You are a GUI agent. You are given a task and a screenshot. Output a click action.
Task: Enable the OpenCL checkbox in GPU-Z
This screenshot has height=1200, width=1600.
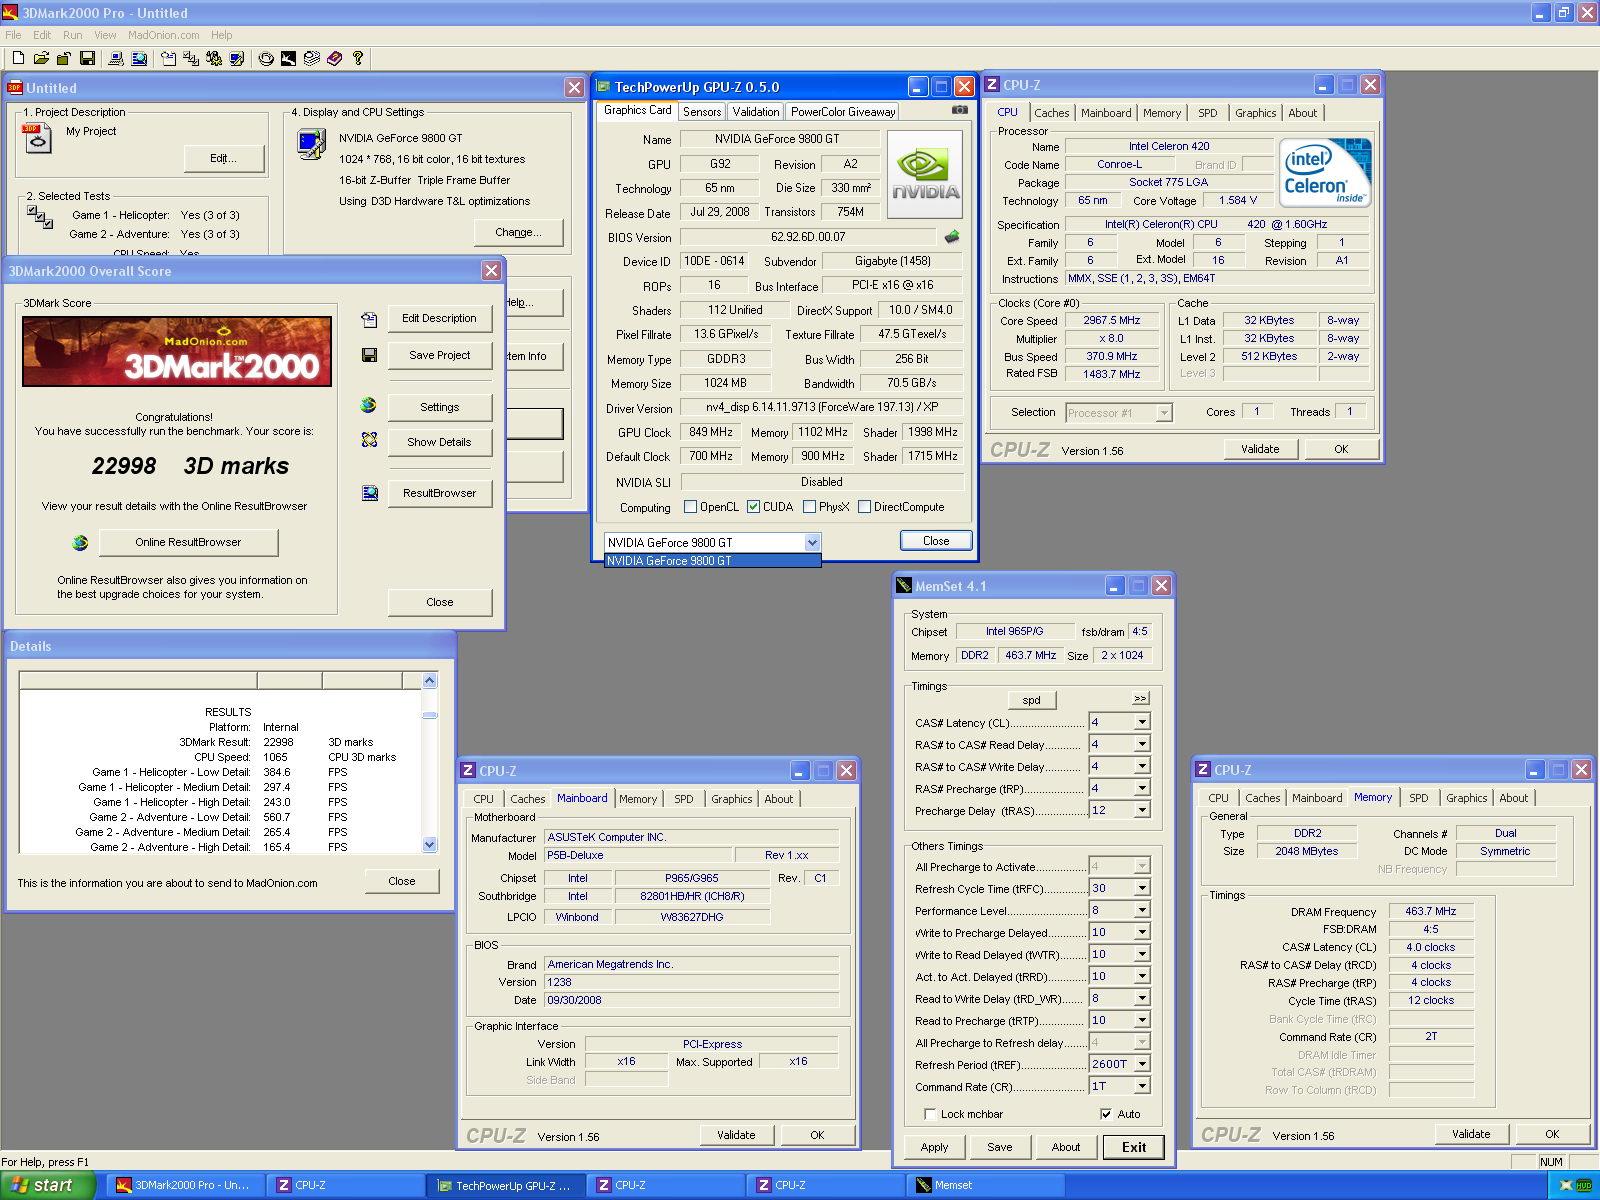[690, 507]
